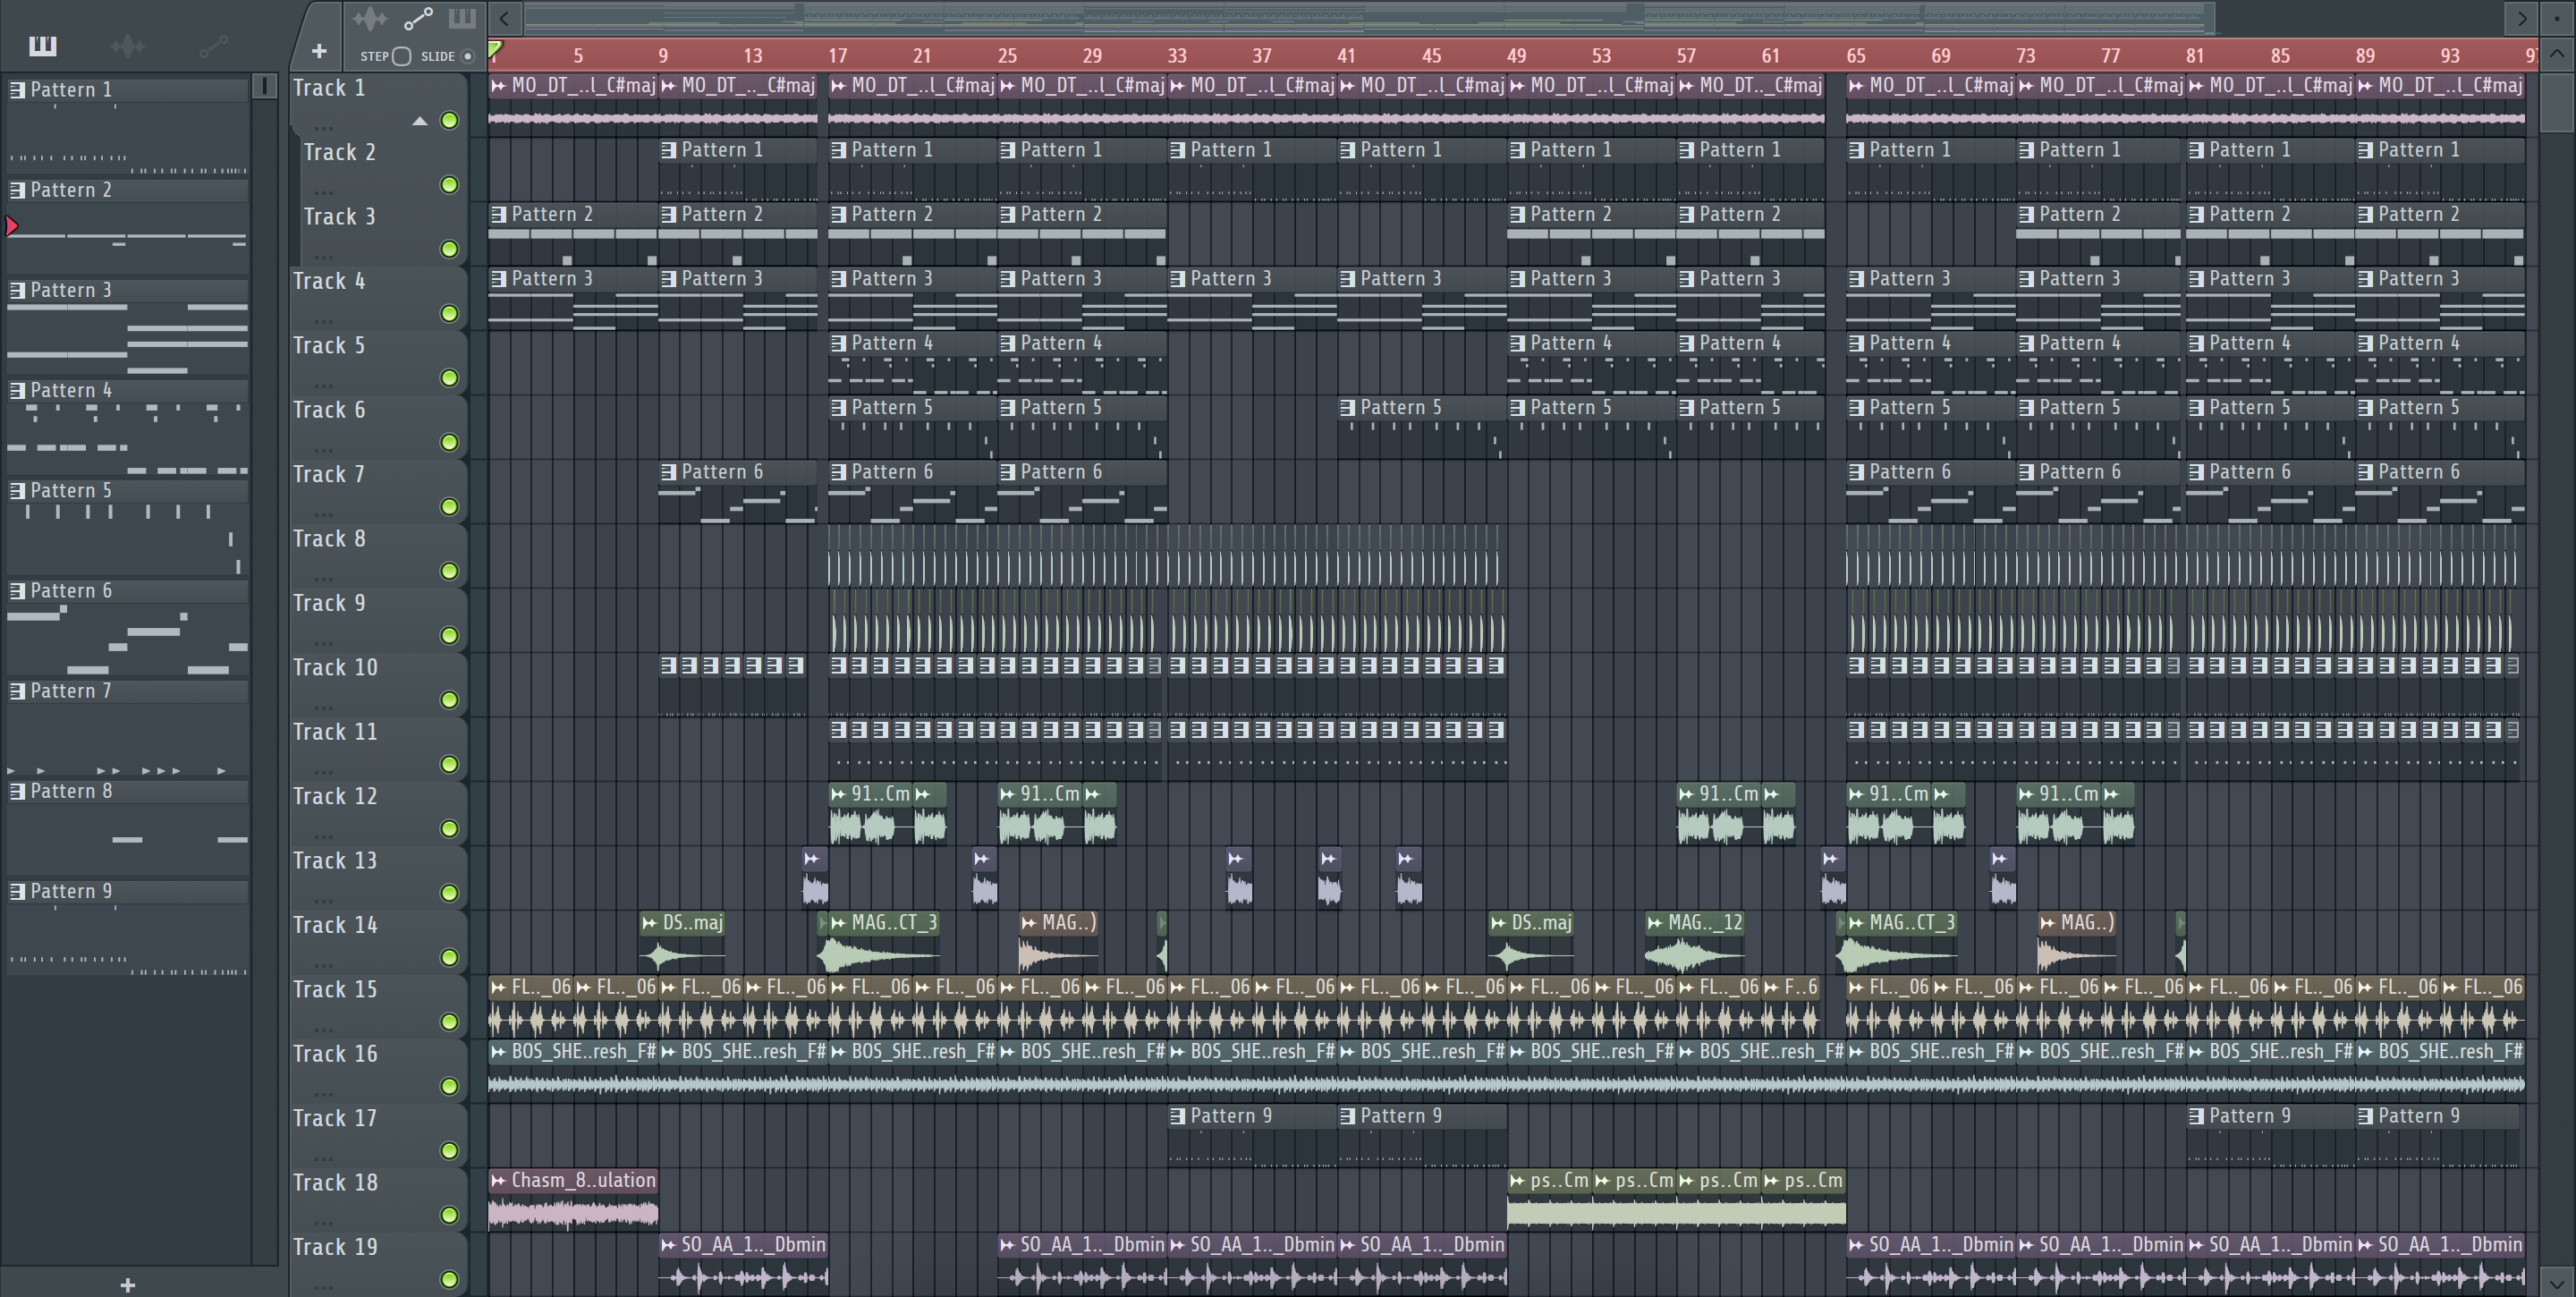Click the Pattern 1 clip icon at bar 9 on Track 2
This screenshot has width=2576, height=1297.
(x=669, y=150)
